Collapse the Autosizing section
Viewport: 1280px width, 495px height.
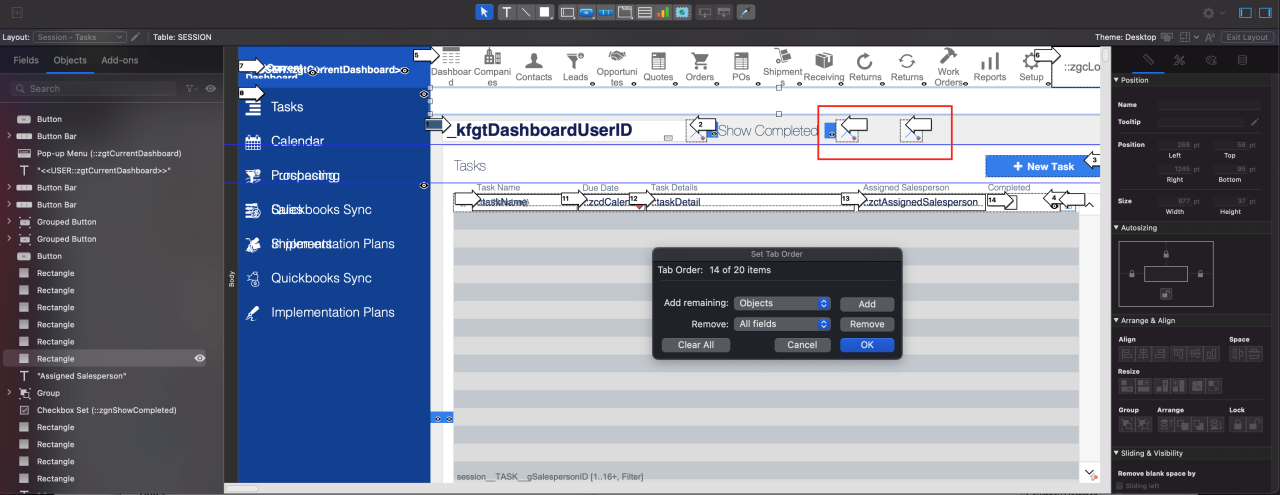coord(1117,228)
